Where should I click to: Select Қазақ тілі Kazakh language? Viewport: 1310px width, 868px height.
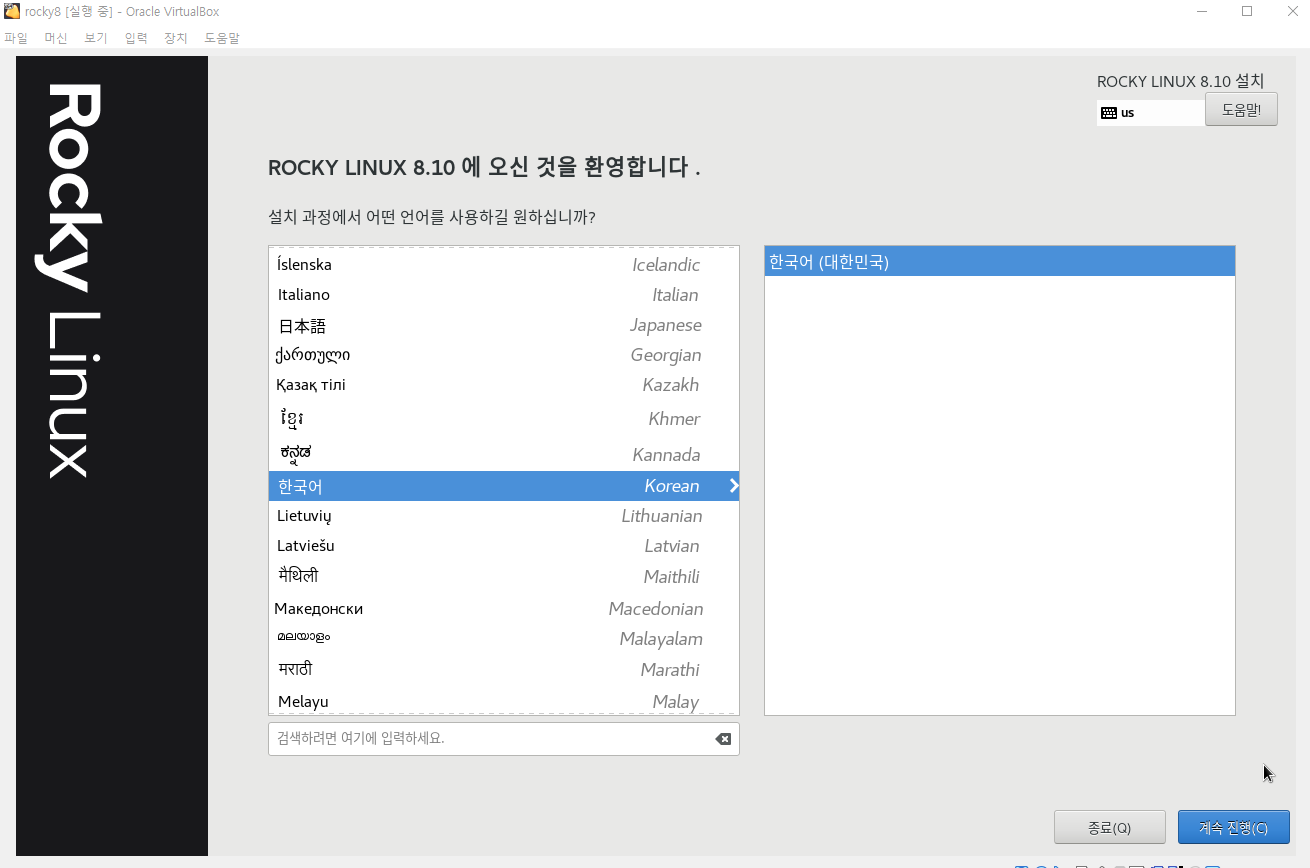[x=504, y=385]
